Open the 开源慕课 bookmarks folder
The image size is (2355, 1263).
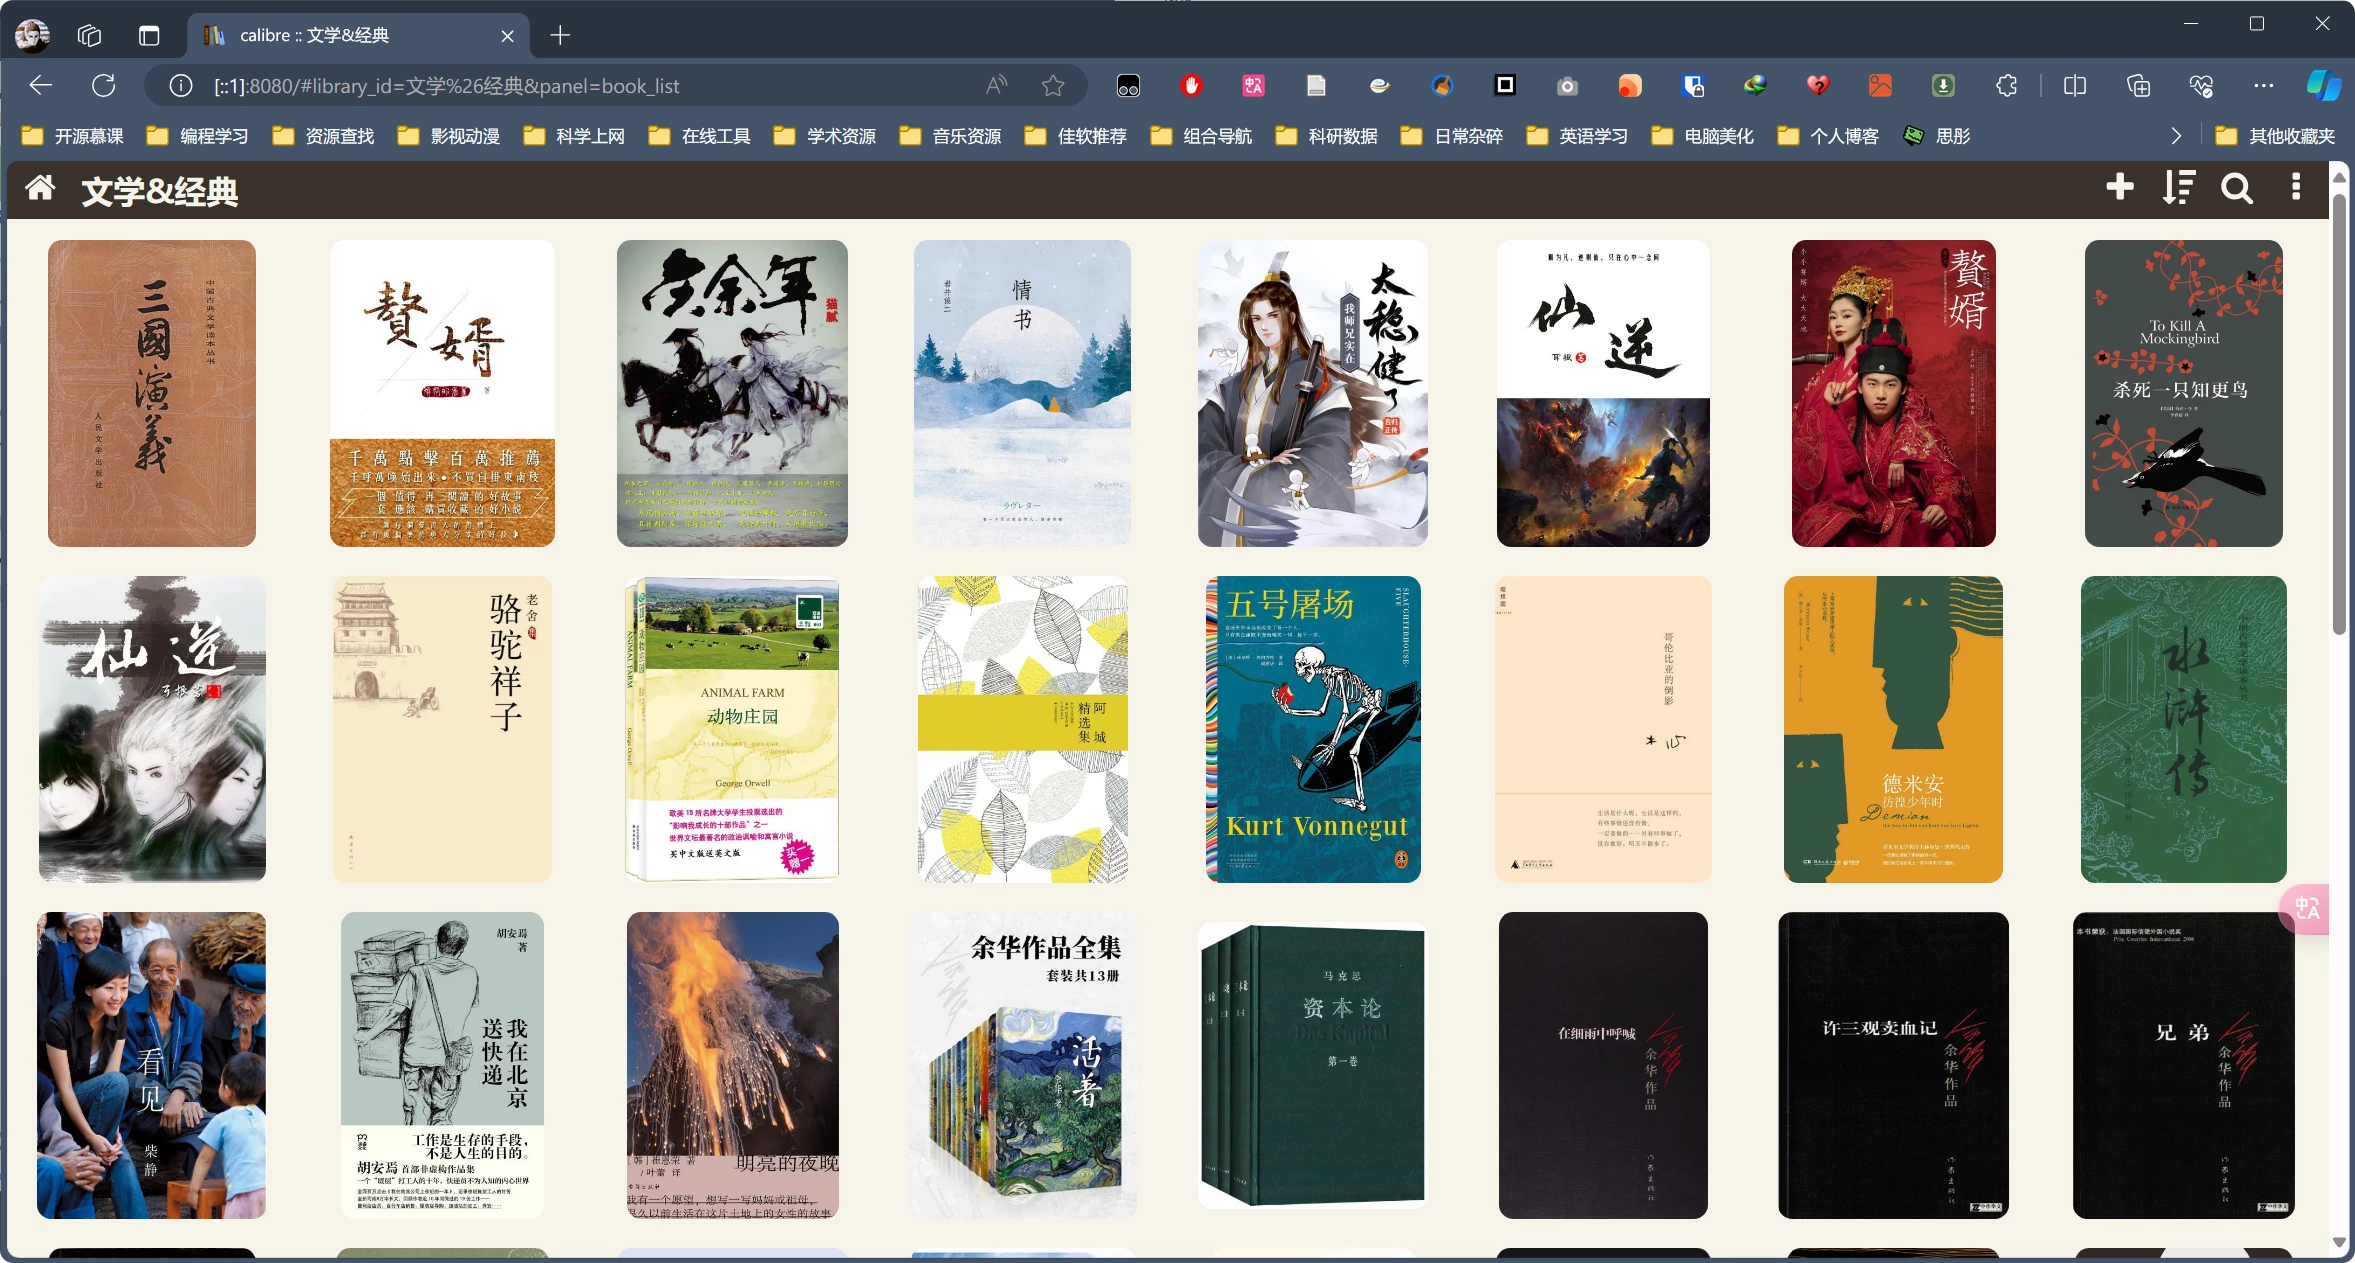point(72,136)
